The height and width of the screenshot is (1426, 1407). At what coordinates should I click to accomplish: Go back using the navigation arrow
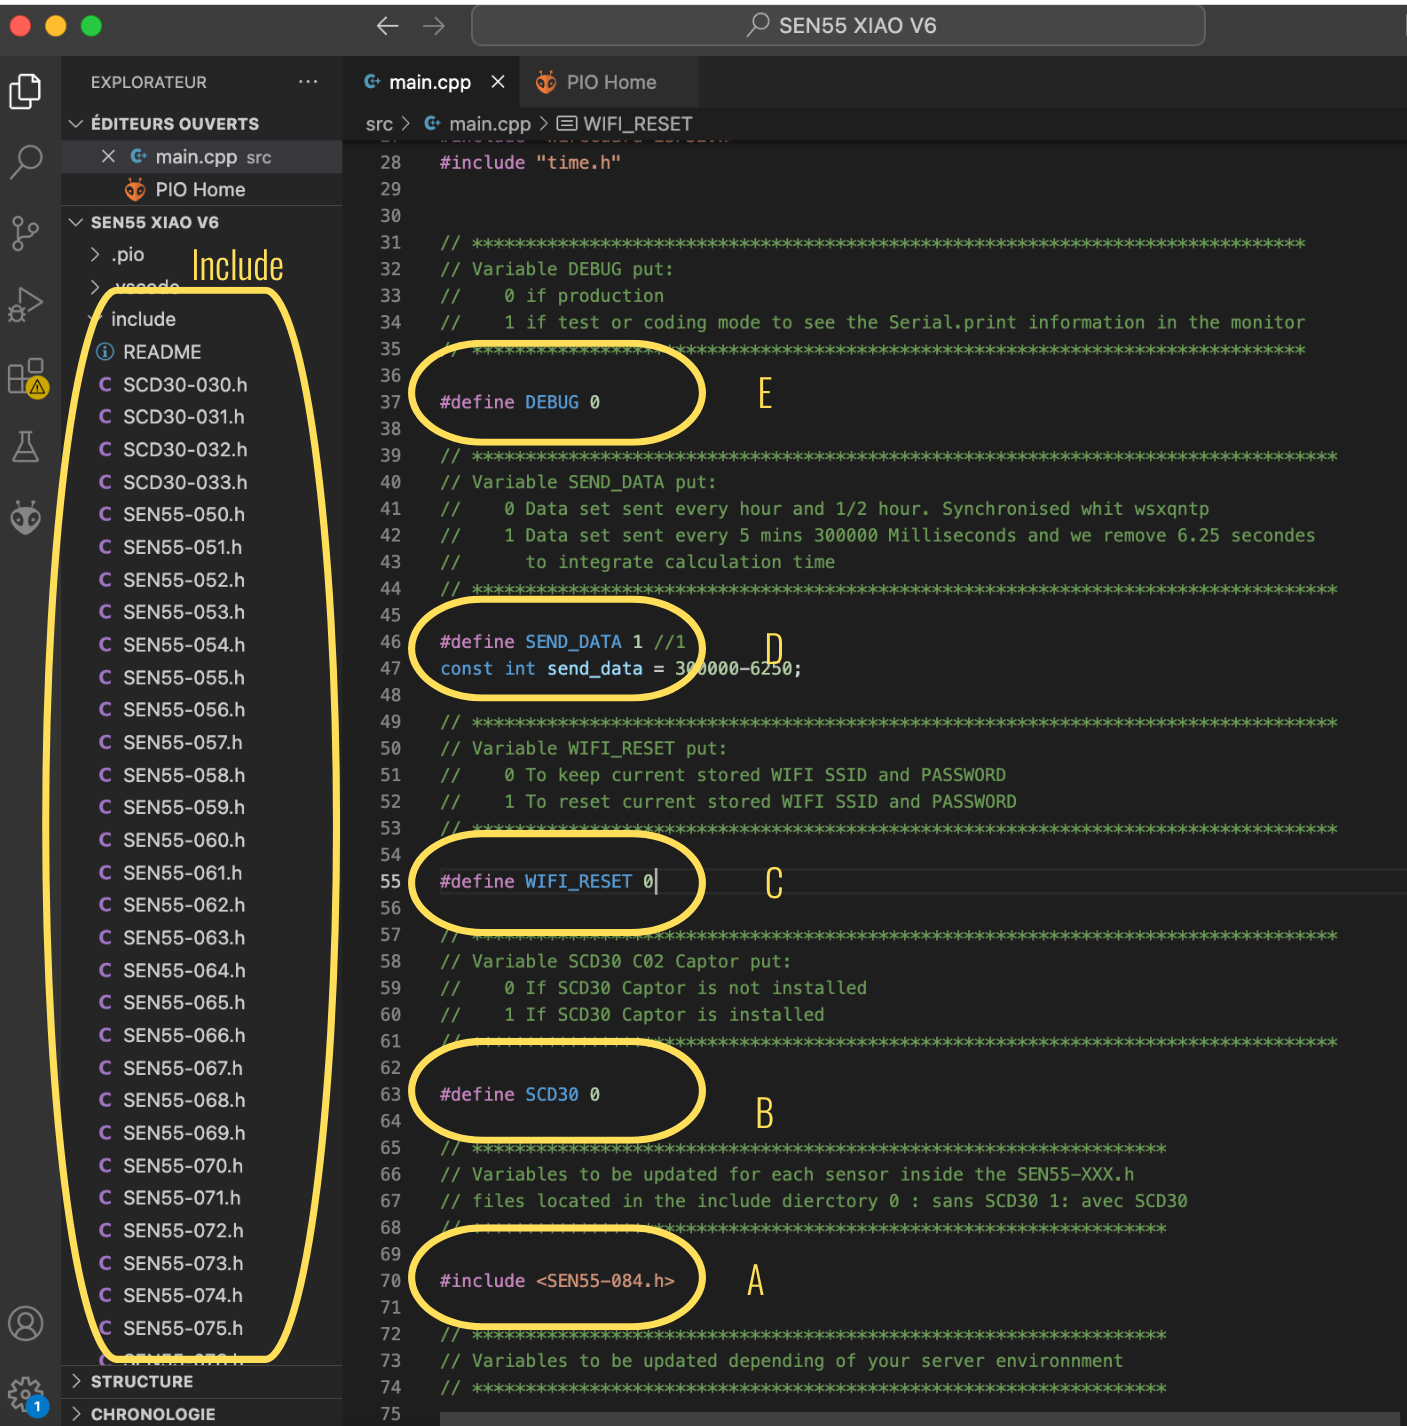(388, 26)
